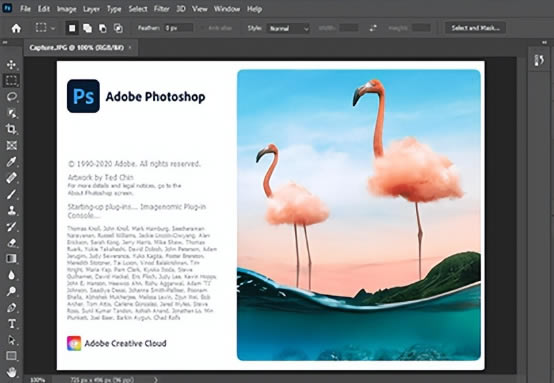Open the Window menu
Image resolution: width=554 pixels, height=383 pixels.
tap(227, 9)
